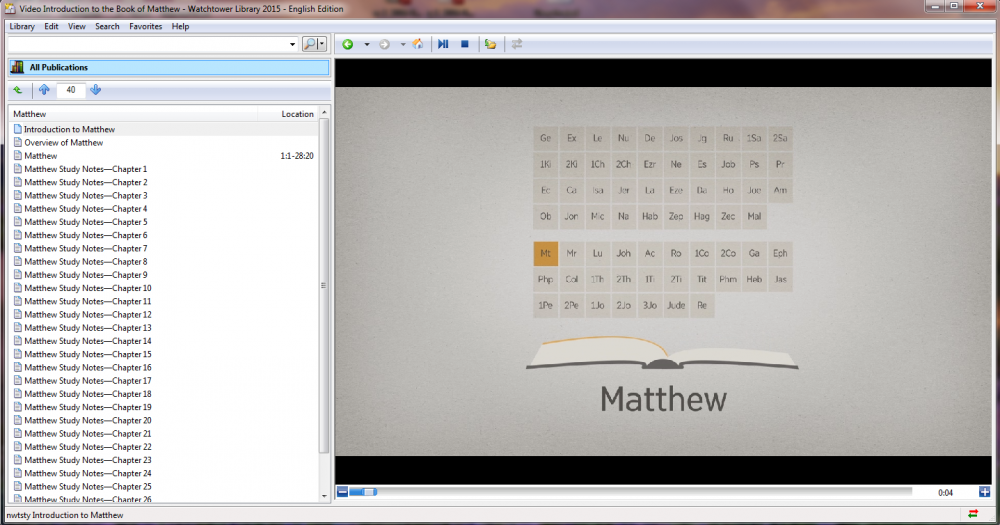This screenshot has width=1000, height=525.
Task: Expand the Back button history dropdown
Action: (x=367, y=44)
